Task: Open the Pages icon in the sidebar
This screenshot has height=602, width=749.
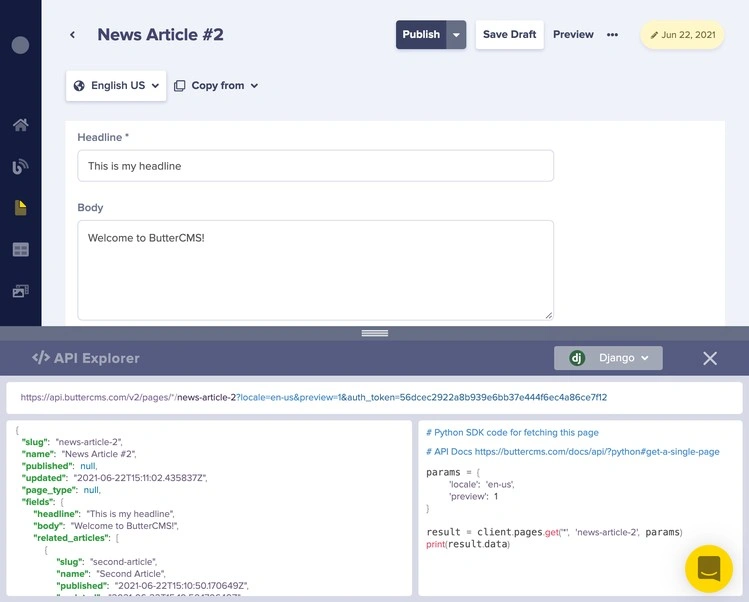Action: tap(21, 208)
